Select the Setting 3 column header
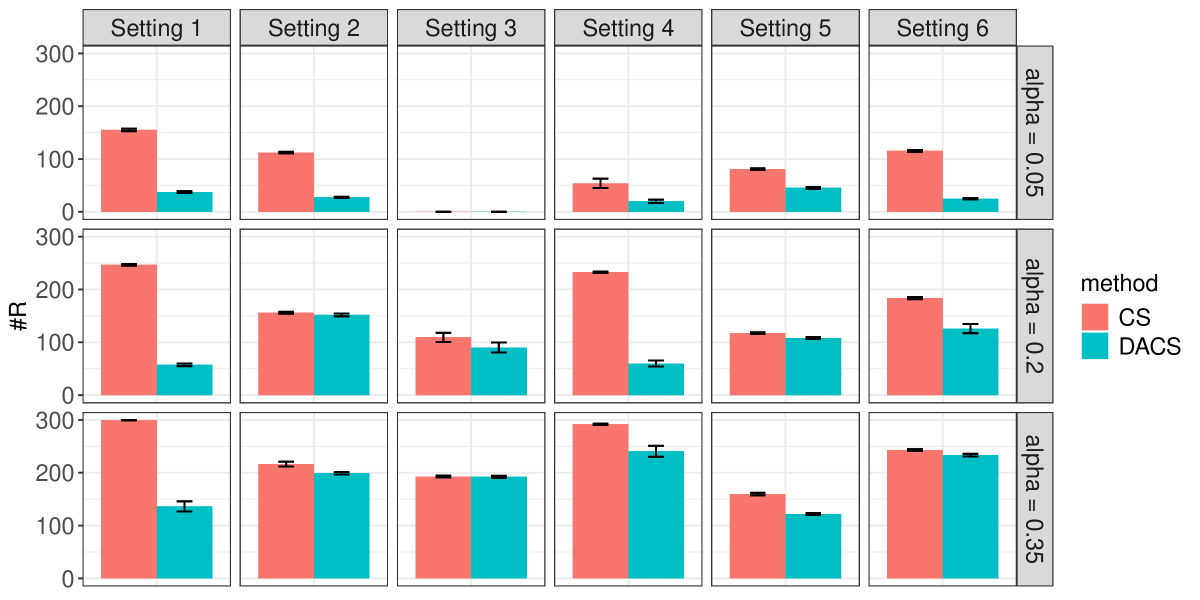The image size is (1200, 600). pyautogui.click(x=471, y=28)
